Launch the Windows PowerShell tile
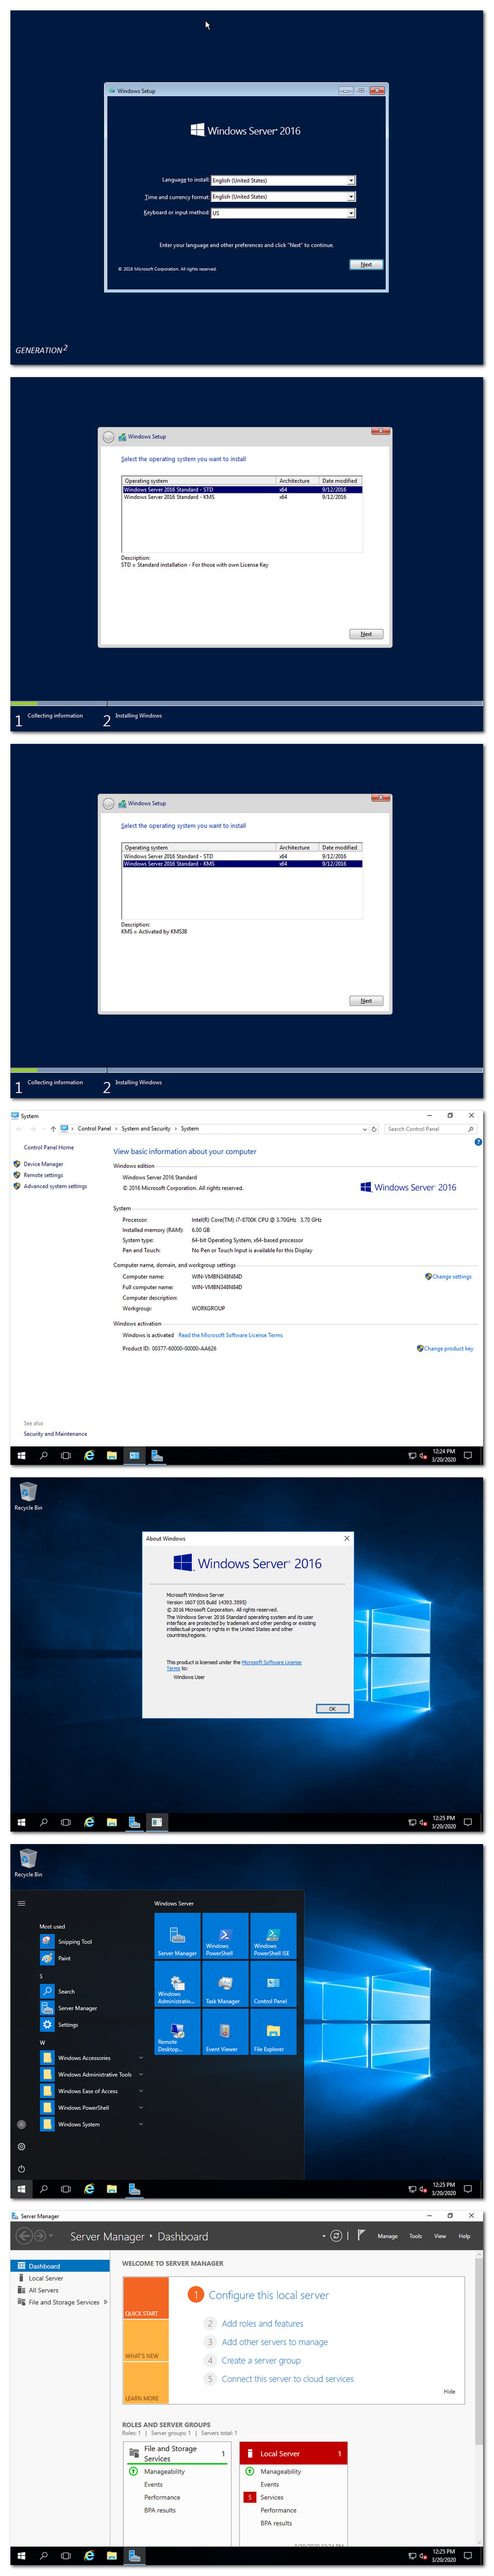This screenshot has width=494, height=2576. pos(225,1935)
